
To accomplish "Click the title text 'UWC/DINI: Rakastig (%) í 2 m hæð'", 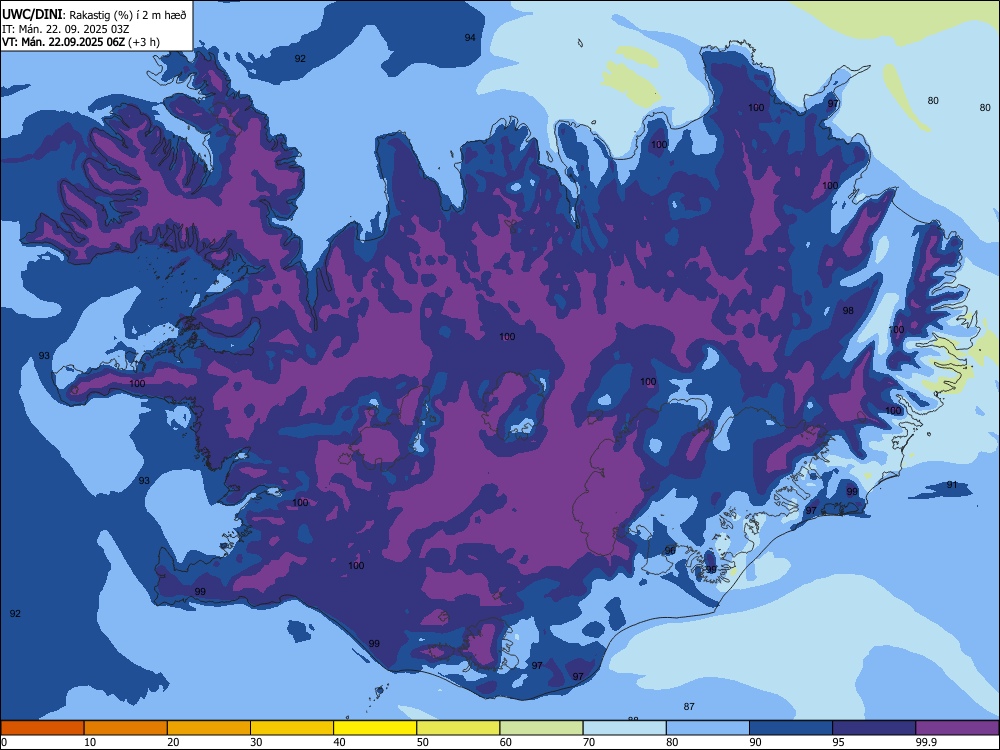I will pos(94,15).
